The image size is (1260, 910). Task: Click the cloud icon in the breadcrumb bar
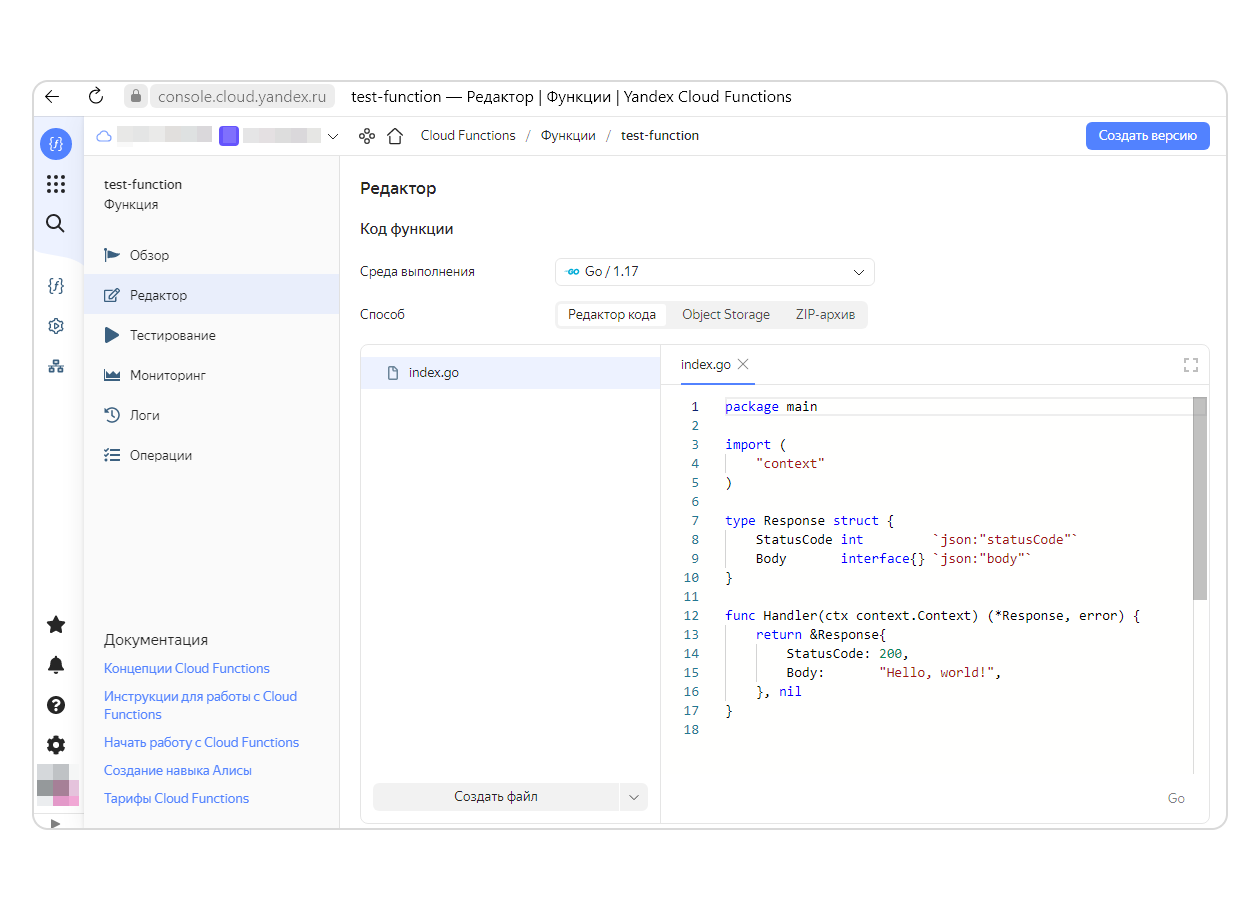pos(104,136)
